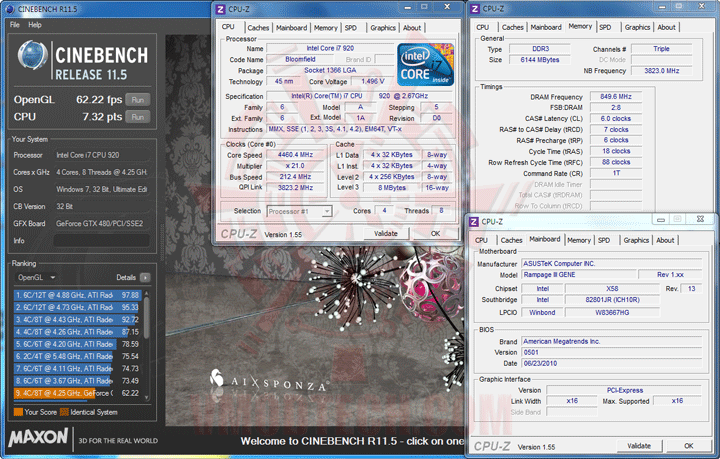Screen dimensions: 720x459
Task: Click the memory Size value 6144 MBytes
Action: (x=540, y=60)
